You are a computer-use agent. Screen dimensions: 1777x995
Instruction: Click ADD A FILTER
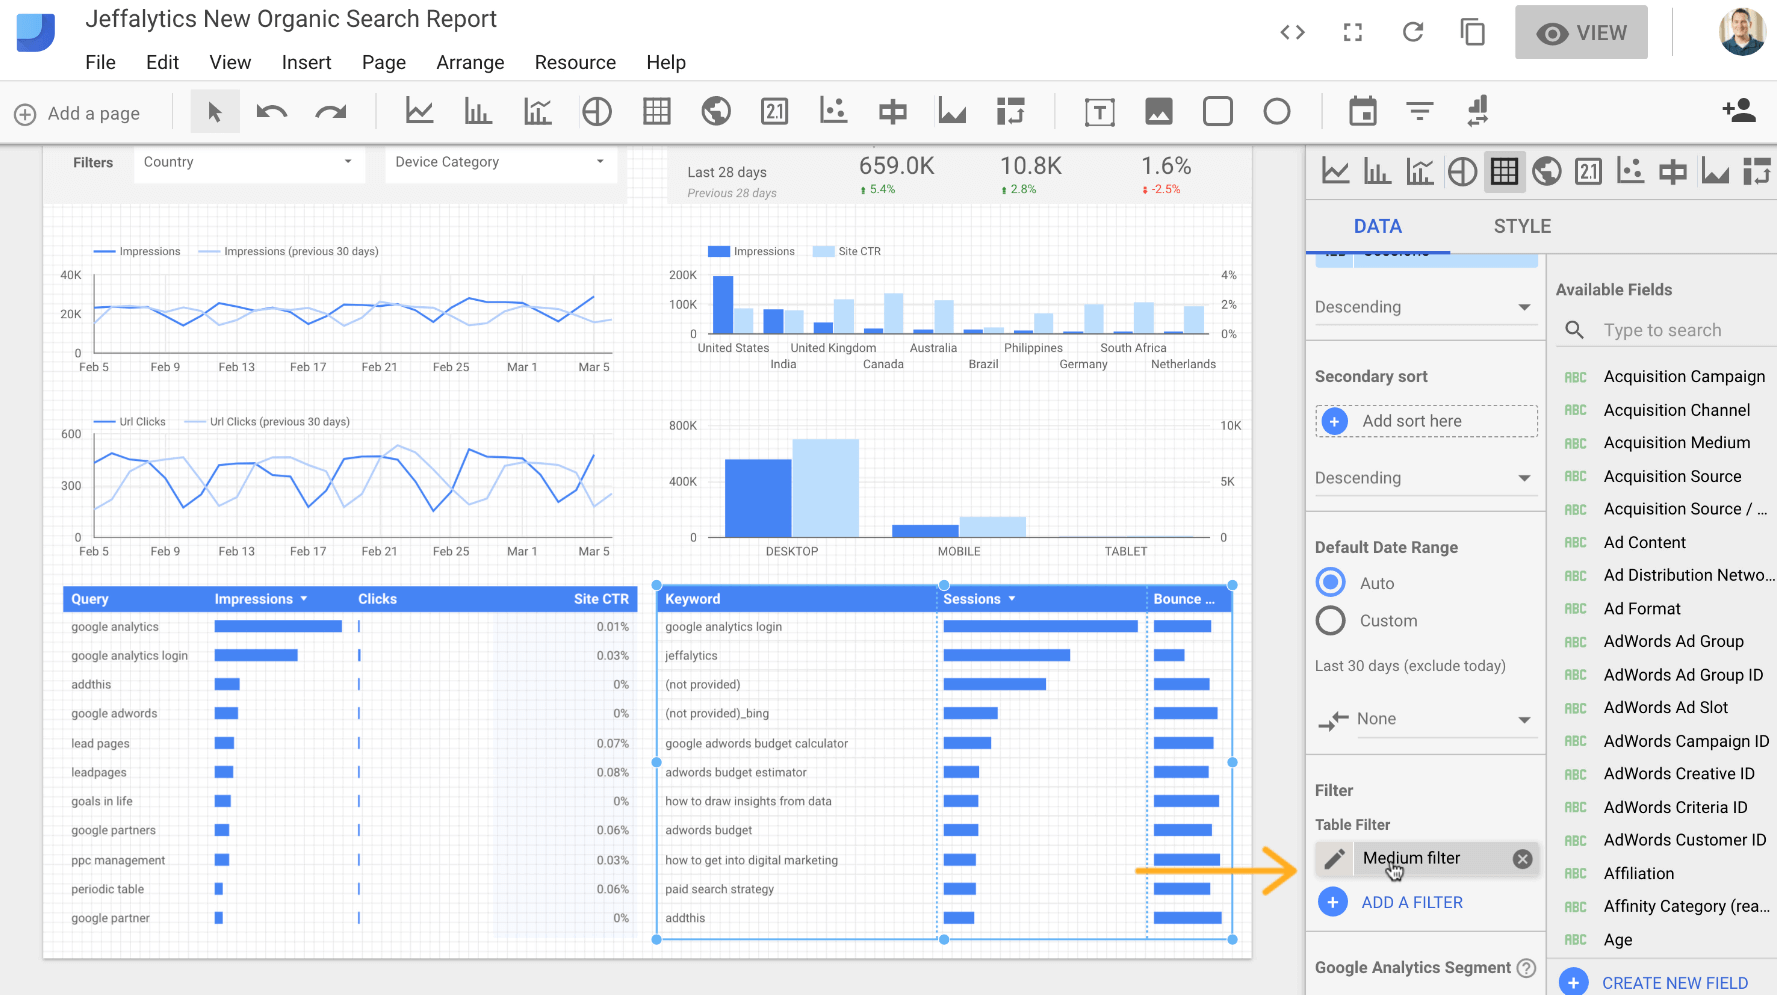click(1392, 902)
